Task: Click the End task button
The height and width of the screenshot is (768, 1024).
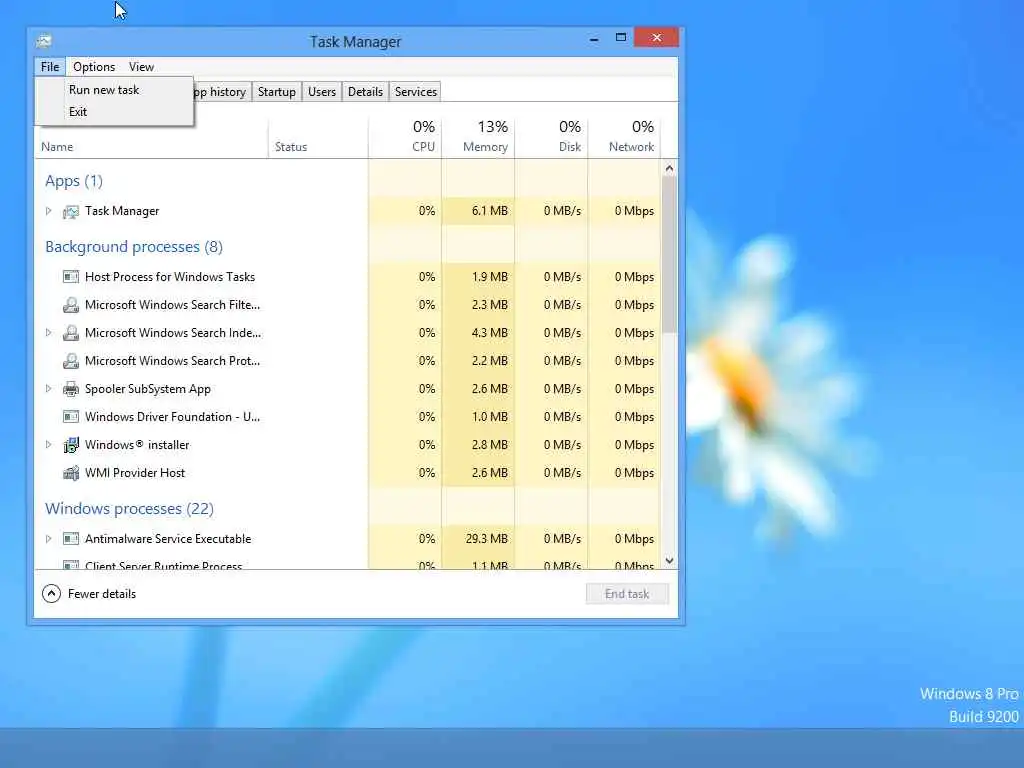Action: pos(627,594)
